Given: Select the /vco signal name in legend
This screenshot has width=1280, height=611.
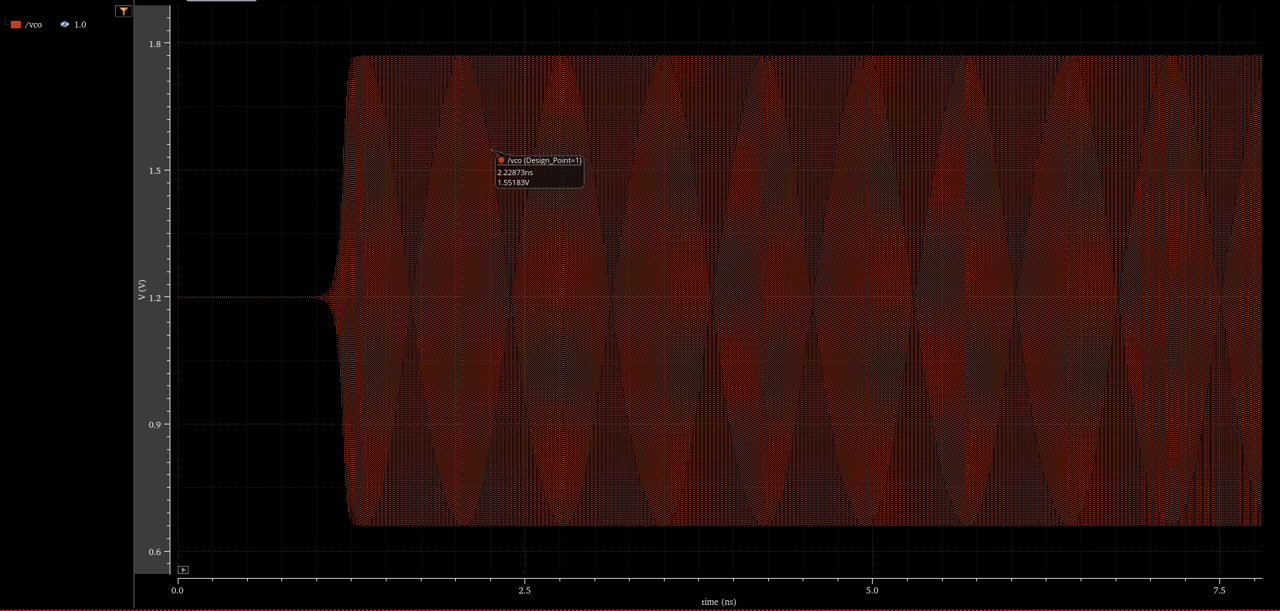Looking at the screenshot, I should pos(34,24).
